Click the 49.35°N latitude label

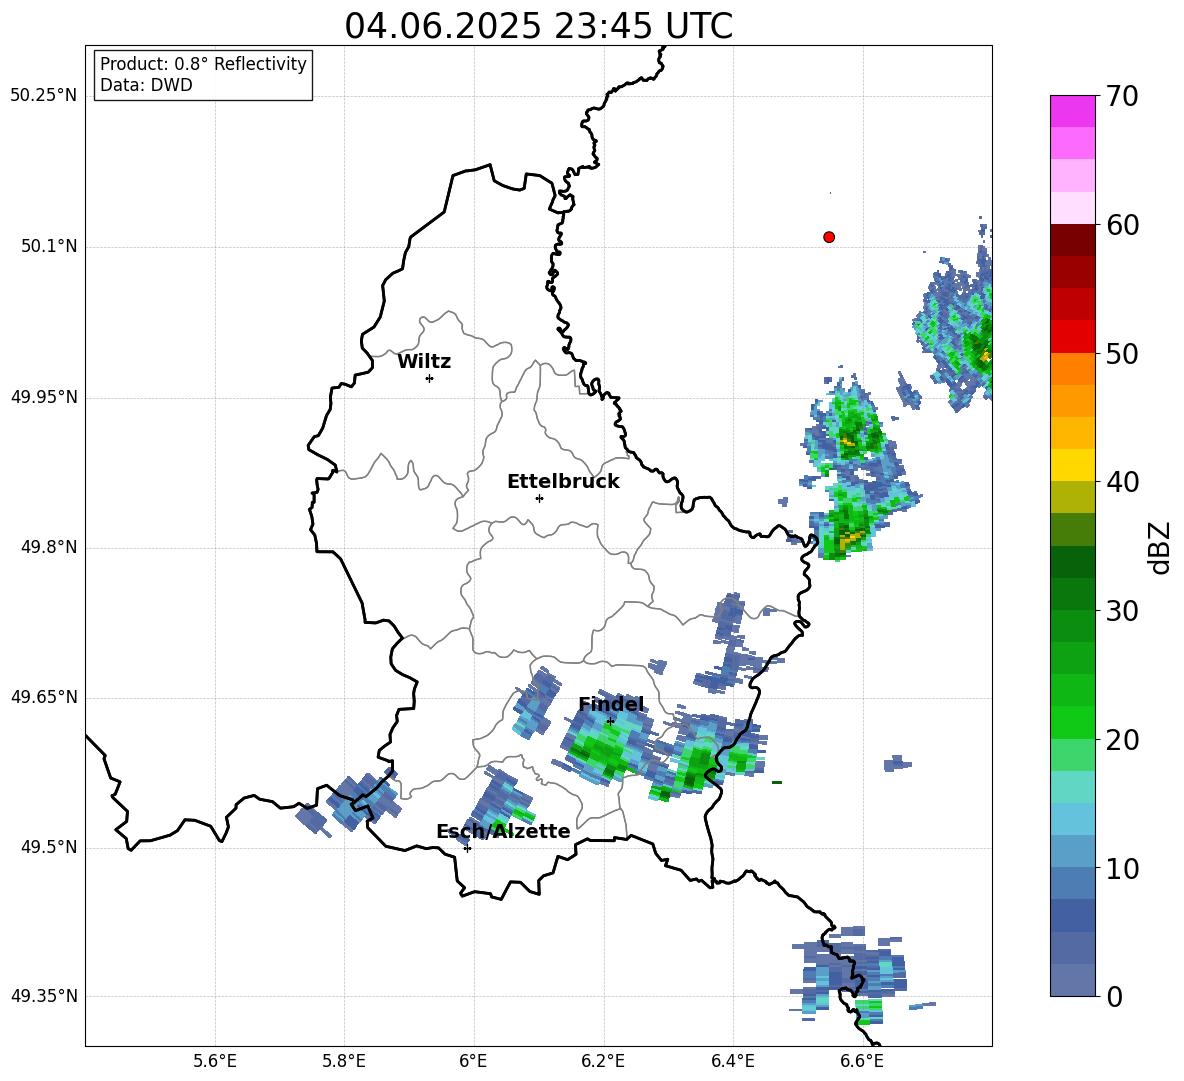tap(44, 996)
